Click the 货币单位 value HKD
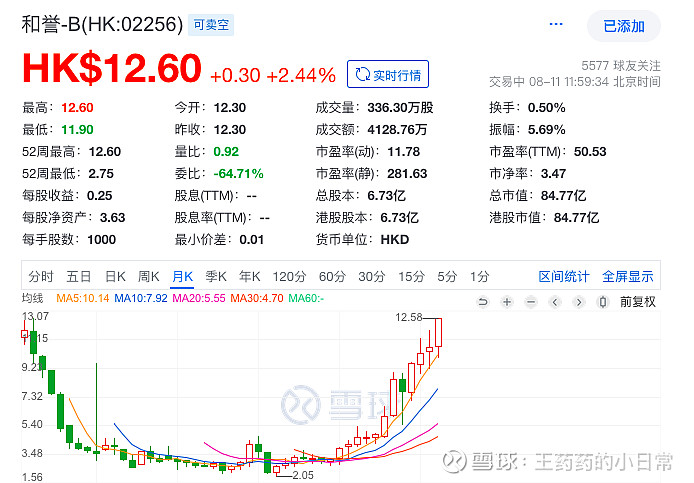Image resolution: width=694 pixels, height=483 pixels. pos(395,240)
